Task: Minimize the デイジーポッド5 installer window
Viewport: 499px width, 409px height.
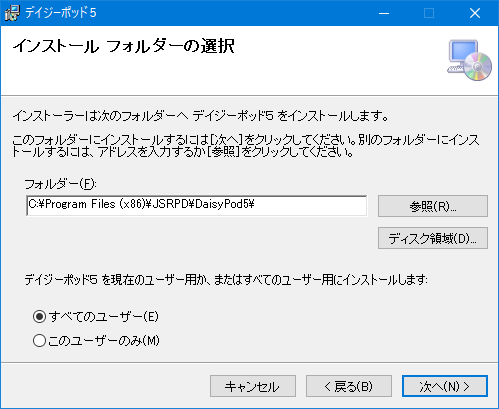Action: coord(384,13)
